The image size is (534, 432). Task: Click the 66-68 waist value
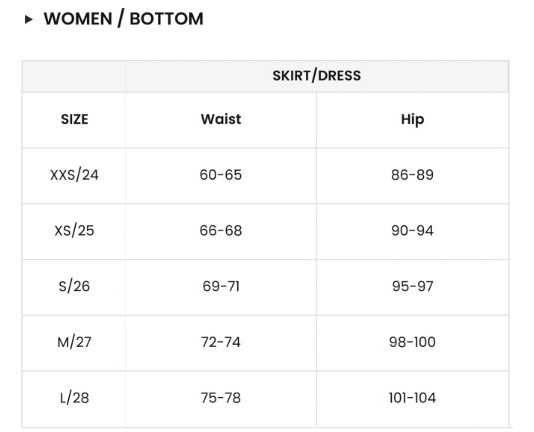(x=221, y=231)
